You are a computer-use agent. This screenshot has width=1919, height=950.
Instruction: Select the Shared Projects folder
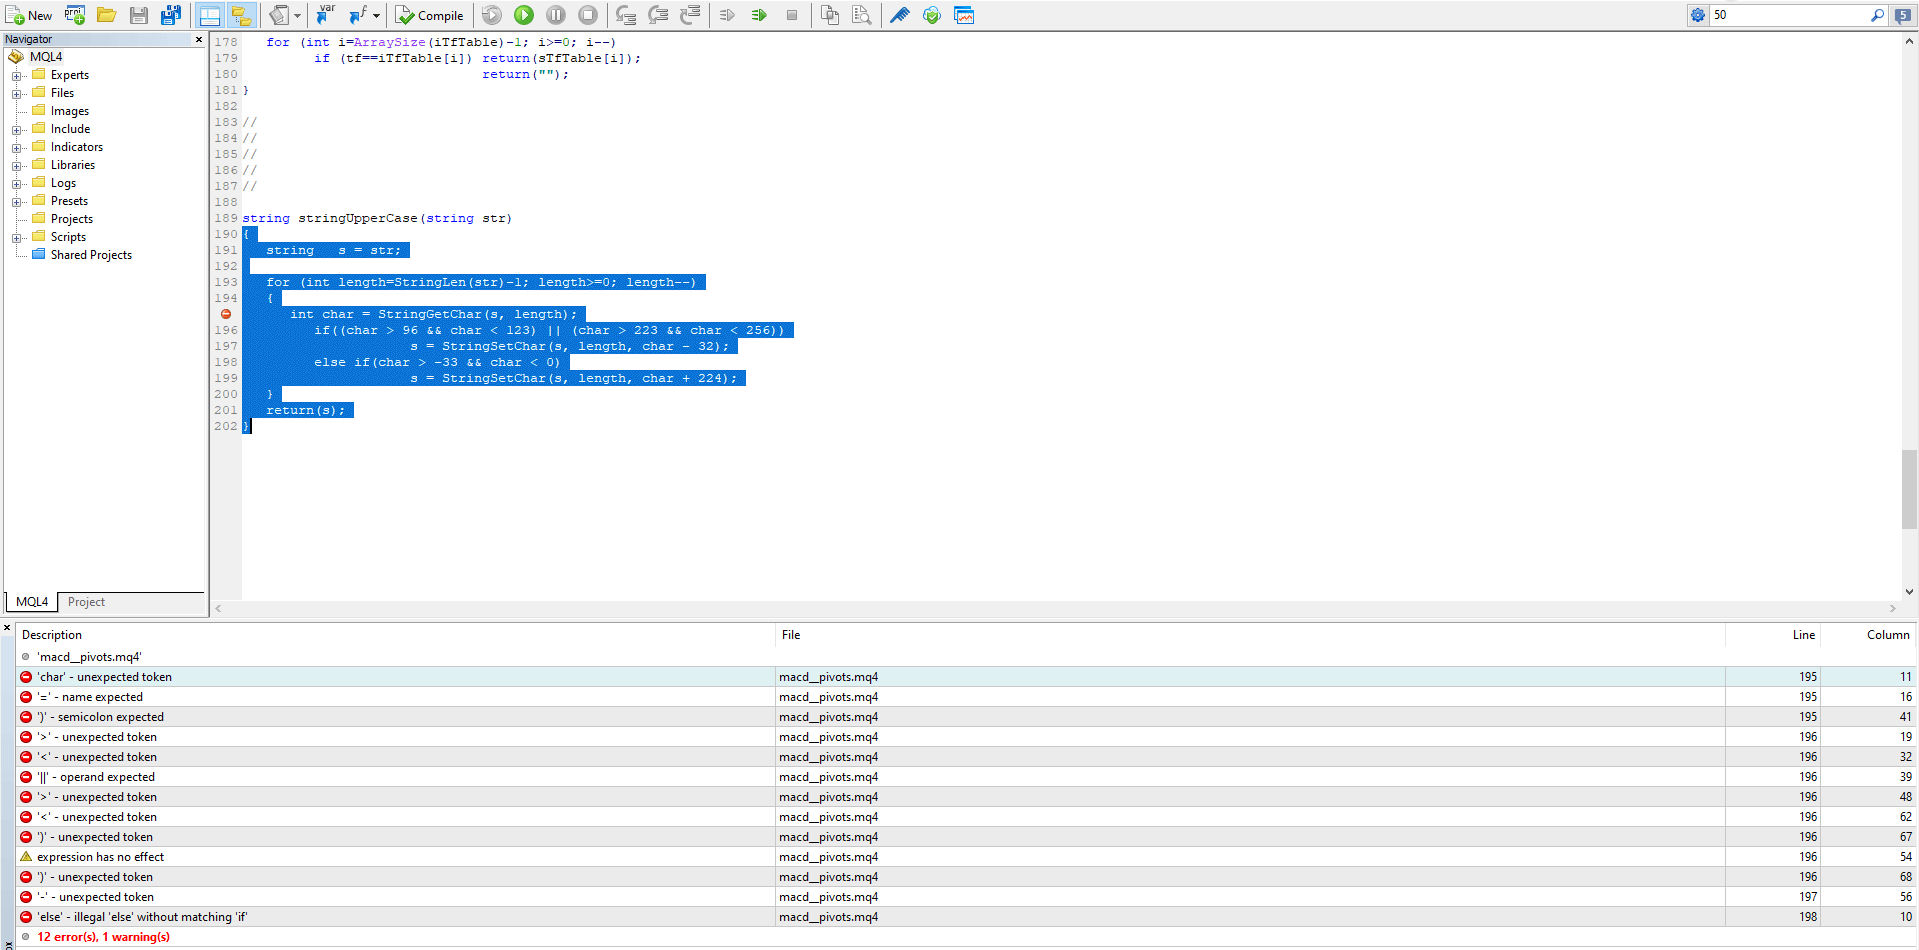[91, 255]
